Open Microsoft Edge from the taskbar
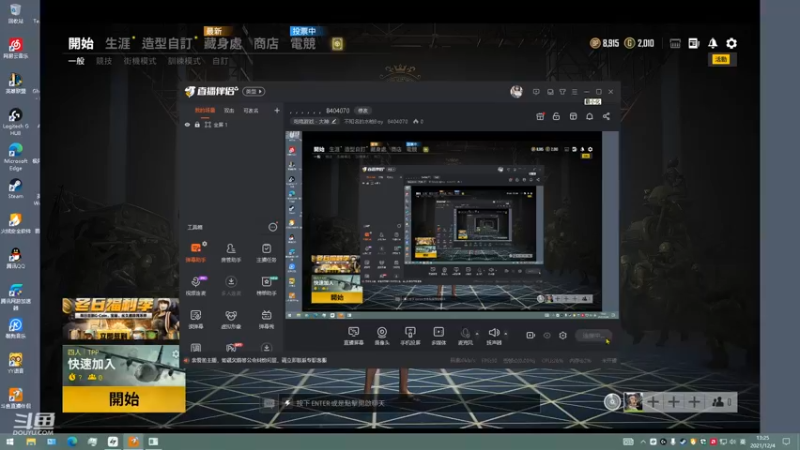 pos(72,441)
